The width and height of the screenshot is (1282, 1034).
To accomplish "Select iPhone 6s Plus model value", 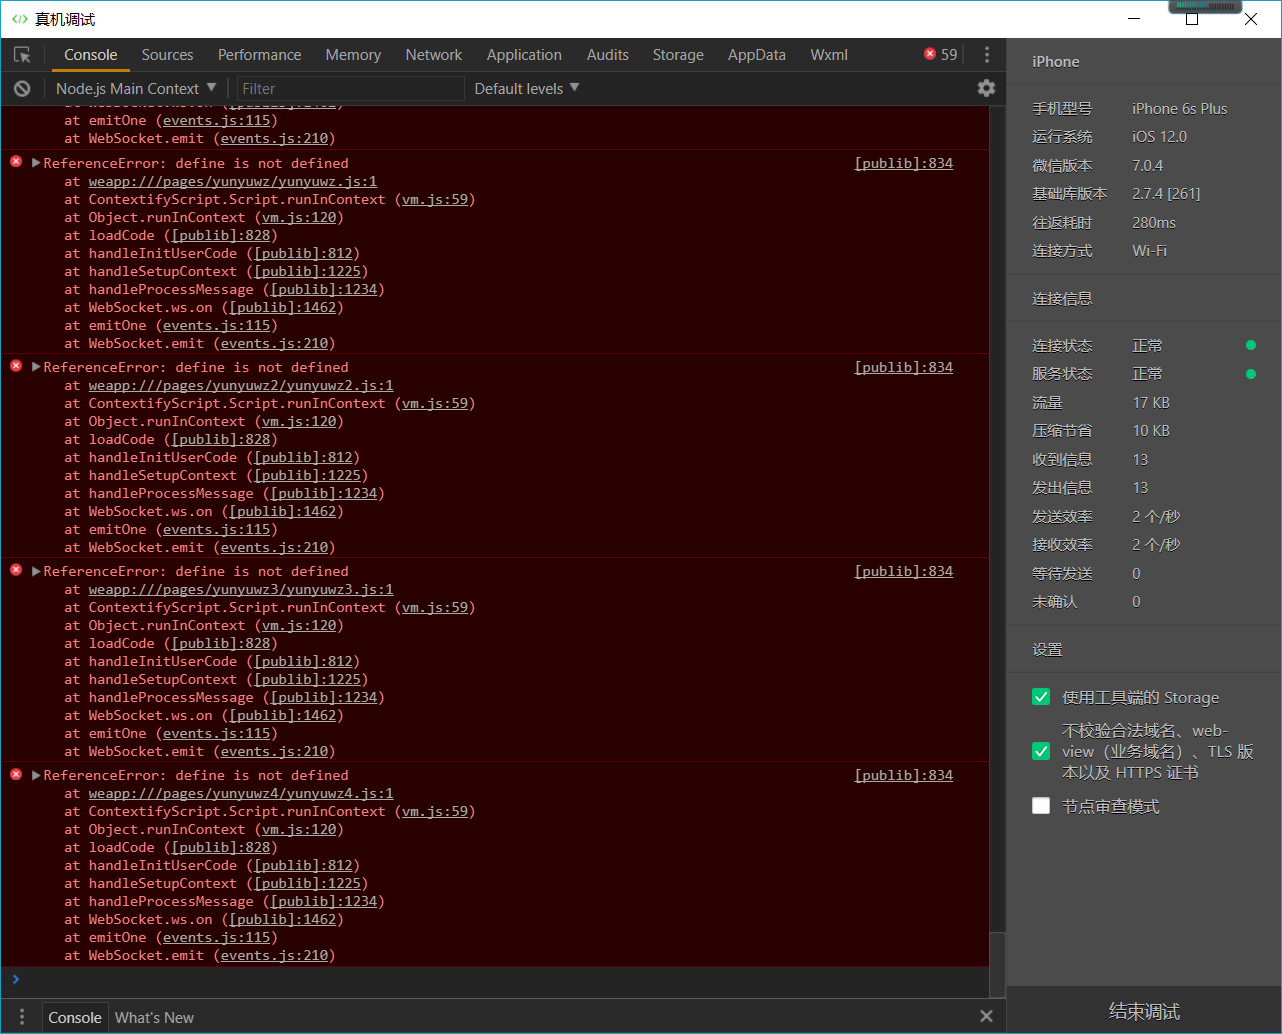I will tap(1180, 108).
